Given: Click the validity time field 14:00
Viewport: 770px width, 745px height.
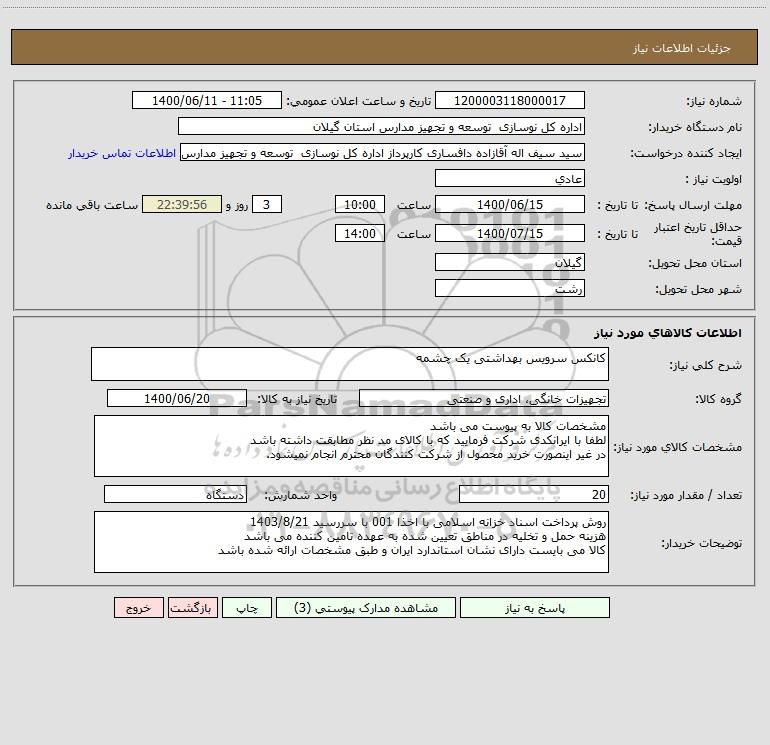Looking at the screenshot, I should [x=359, y=233].
